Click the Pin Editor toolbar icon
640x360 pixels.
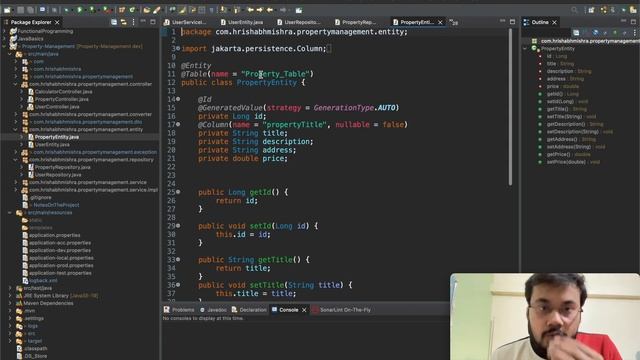coord(299,10)
